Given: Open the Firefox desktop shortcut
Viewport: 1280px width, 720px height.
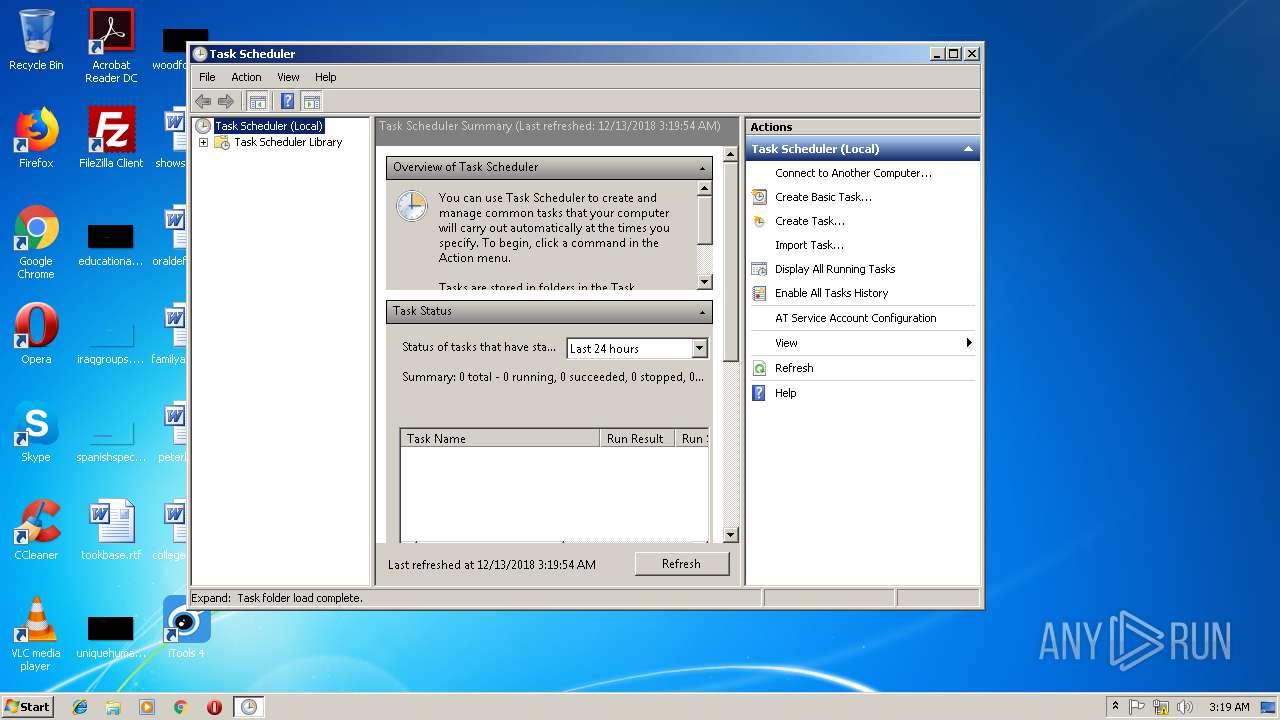Looking at the screenshot, I should [x=36, y=138].
